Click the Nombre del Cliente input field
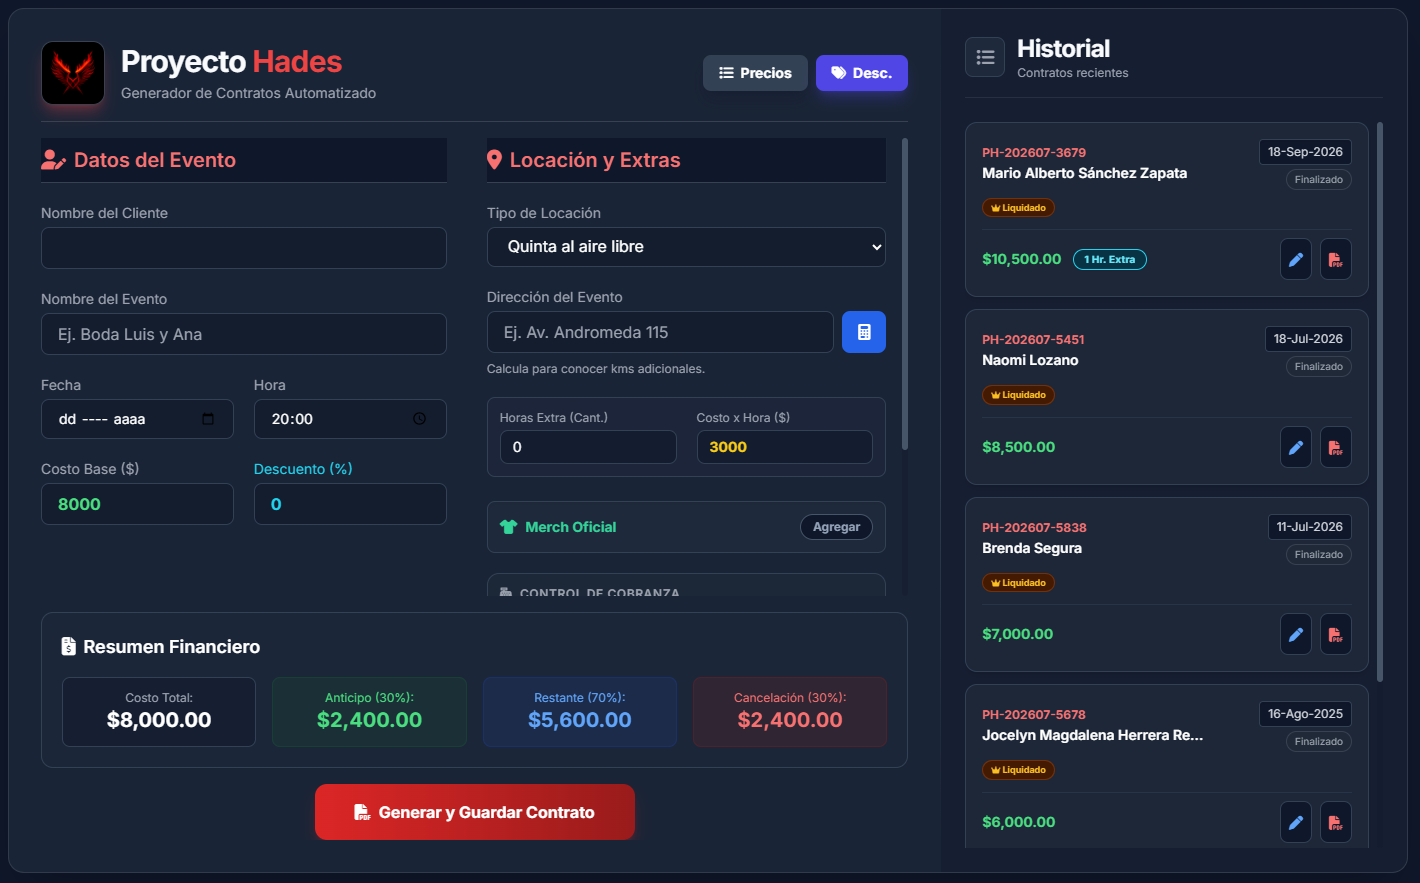This screenshot has height=883, width=1420. click(x=244, y=248)
